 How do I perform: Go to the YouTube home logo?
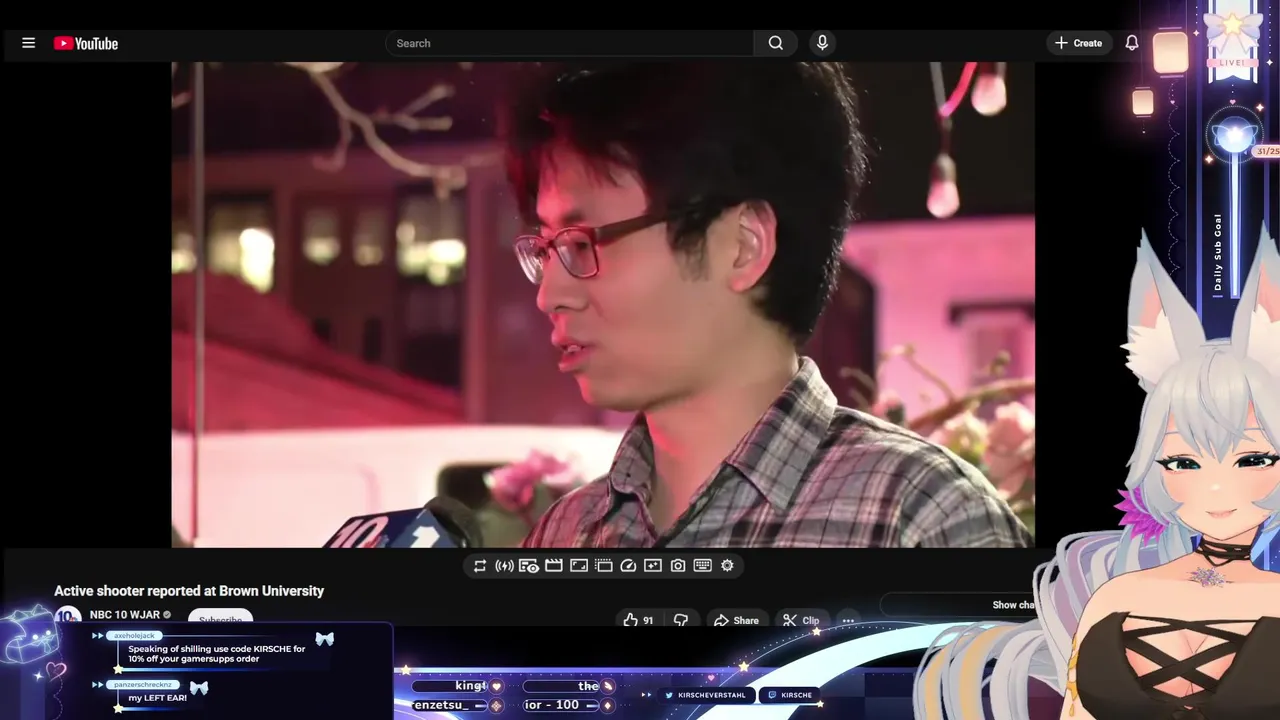click(86, 43)
